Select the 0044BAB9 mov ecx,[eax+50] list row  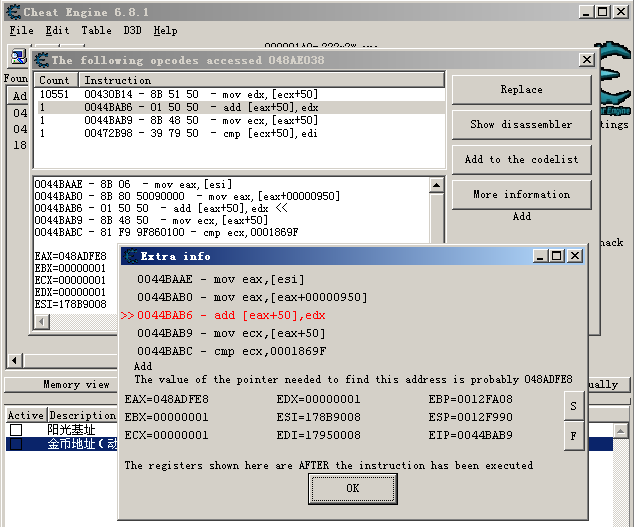coord(239,121)
